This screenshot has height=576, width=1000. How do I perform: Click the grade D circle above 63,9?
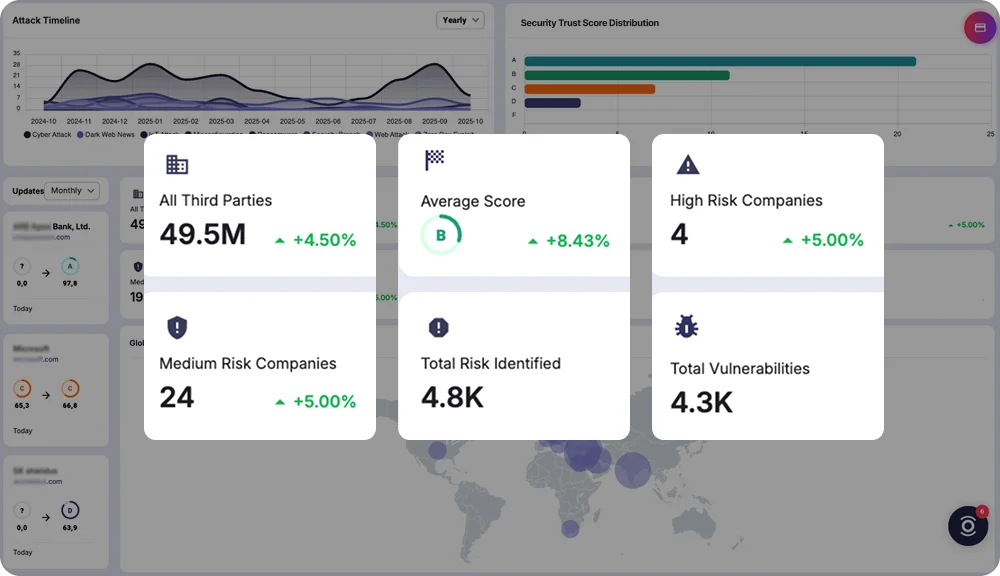coord(70,510)
